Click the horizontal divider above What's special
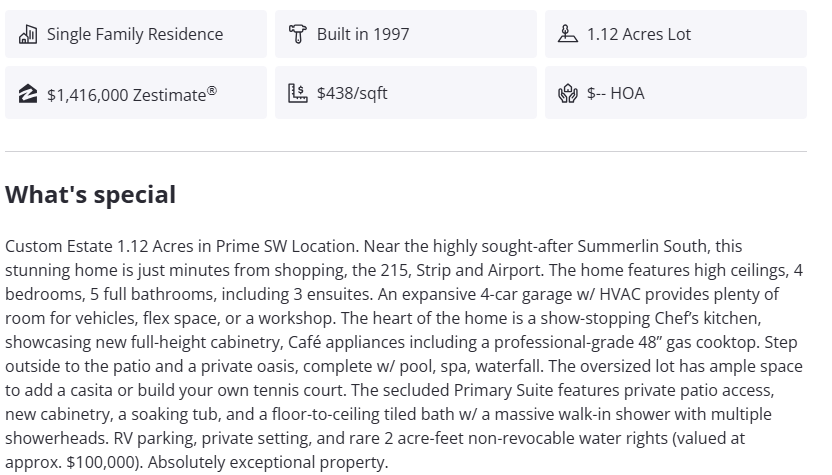This screenshot has width=832, height=475. [406, 151]
